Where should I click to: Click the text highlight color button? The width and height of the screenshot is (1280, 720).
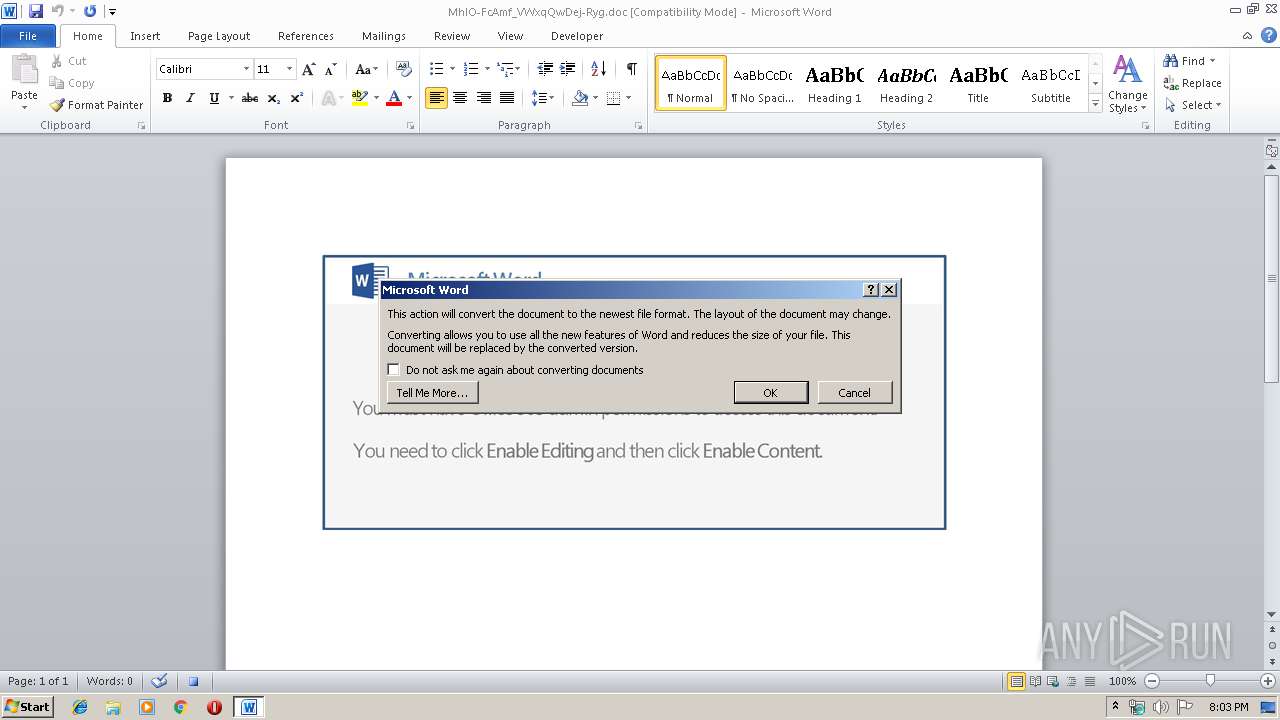click(360, 98)
